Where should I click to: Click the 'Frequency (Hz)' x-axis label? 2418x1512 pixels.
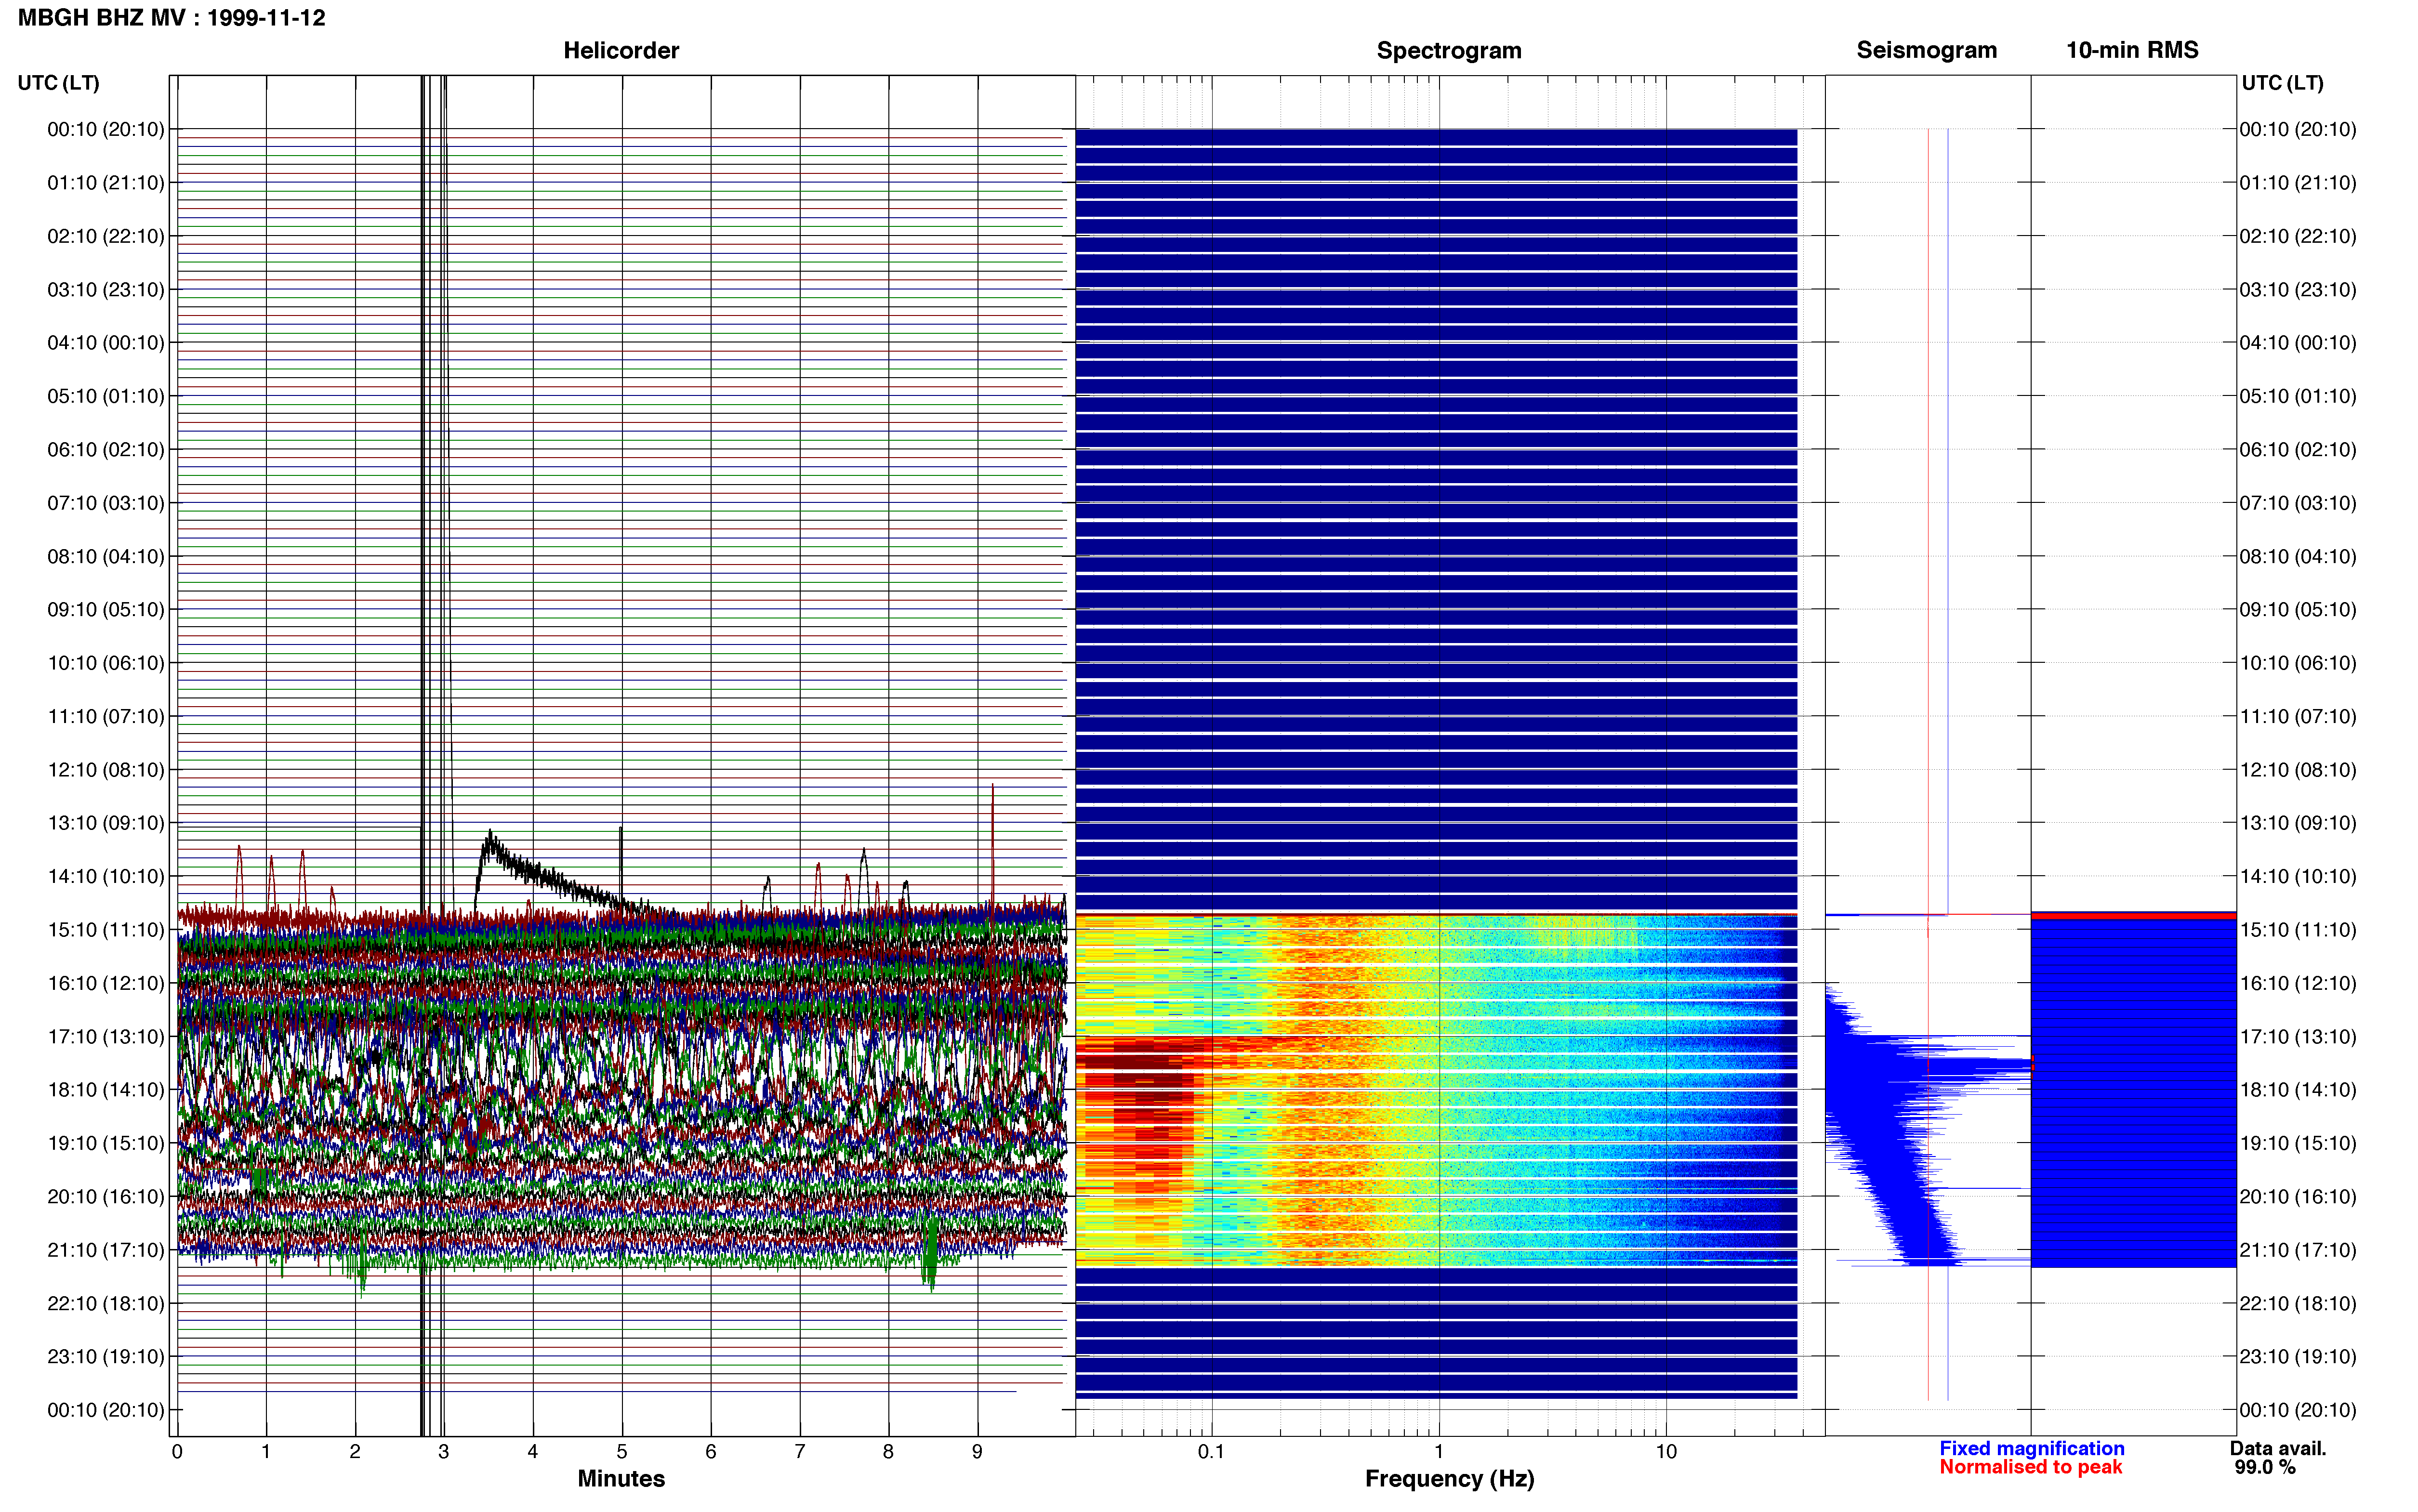tap(1449, 1479)
